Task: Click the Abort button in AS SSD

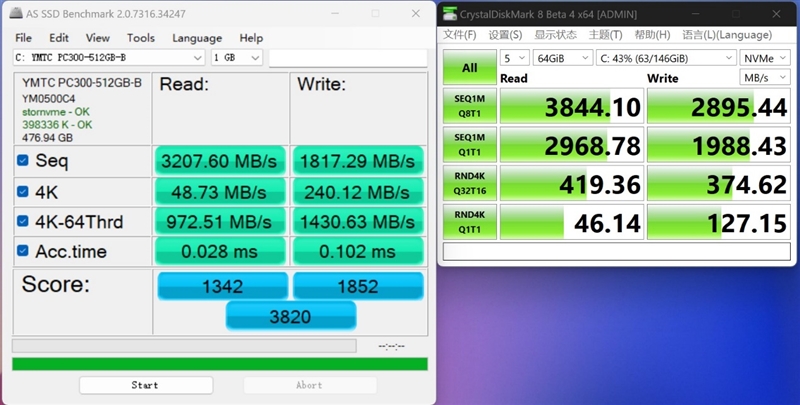Action: [x=310, y=385]
